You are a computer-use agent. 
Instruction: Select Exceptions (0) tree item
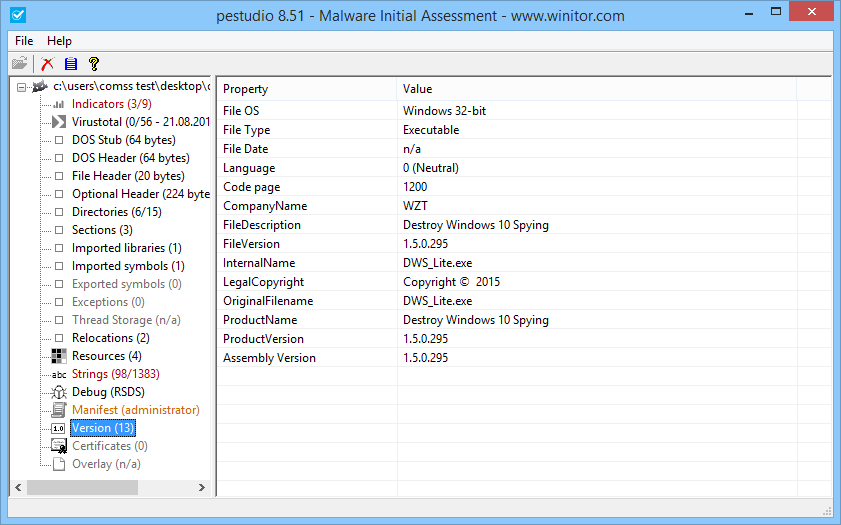108,302
